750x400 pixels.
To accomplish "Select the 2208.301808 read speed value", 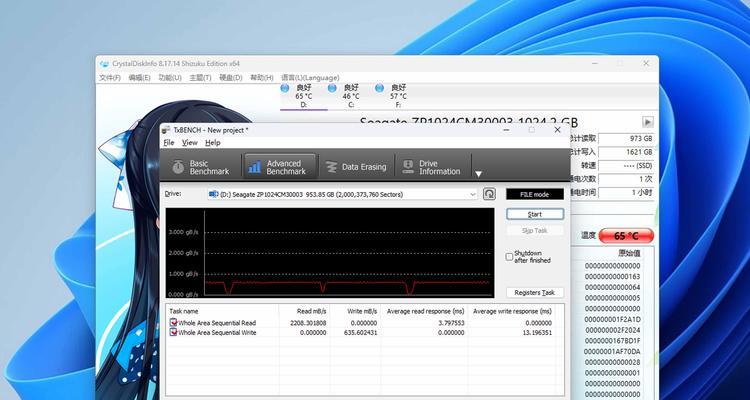I will (308, 323).
